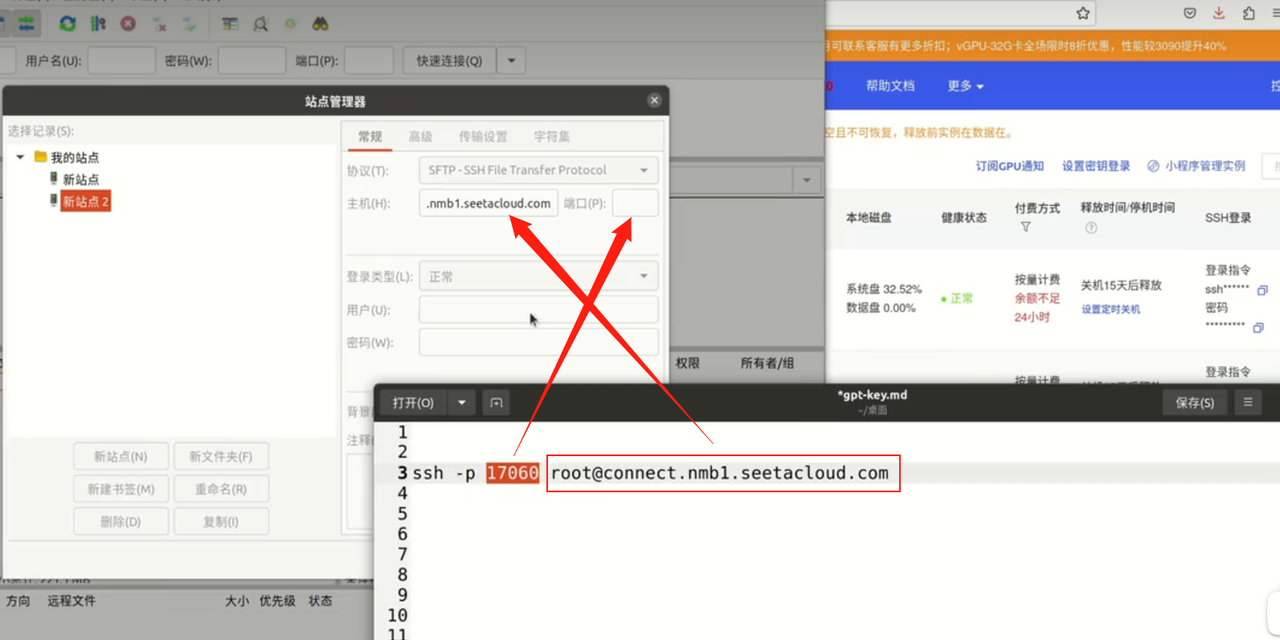The image size is (1280, 640).
Task: Click the binoculars search remote files icon
Action: (x=321, y=23)
